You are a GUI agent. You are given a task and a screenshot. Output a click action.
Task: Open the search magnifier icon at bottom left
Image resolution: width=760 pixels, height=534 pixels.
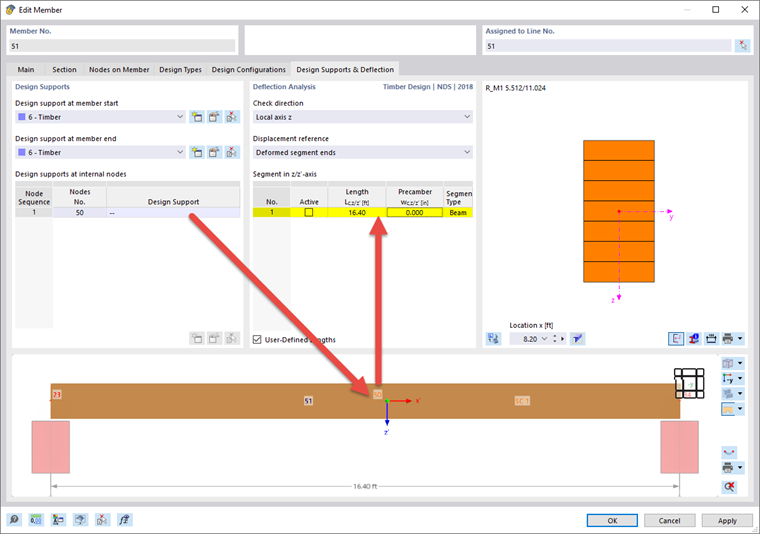click(14, 520)
